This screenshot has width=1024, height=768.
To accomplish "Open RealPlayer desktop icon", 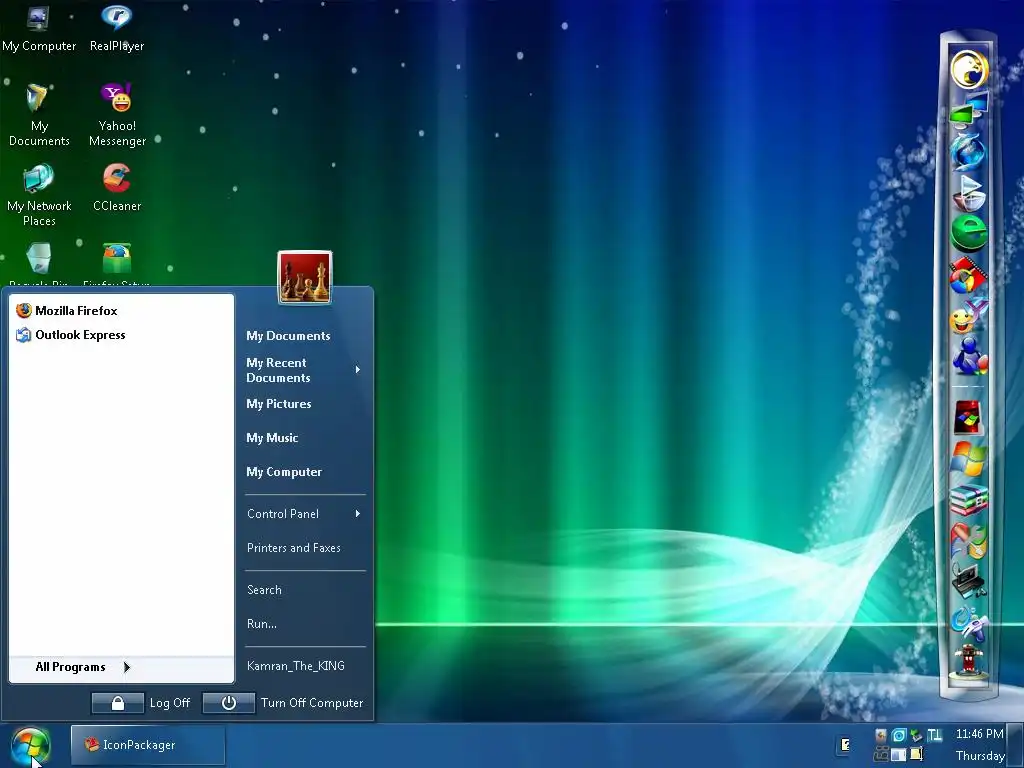I will click(117, 28).
